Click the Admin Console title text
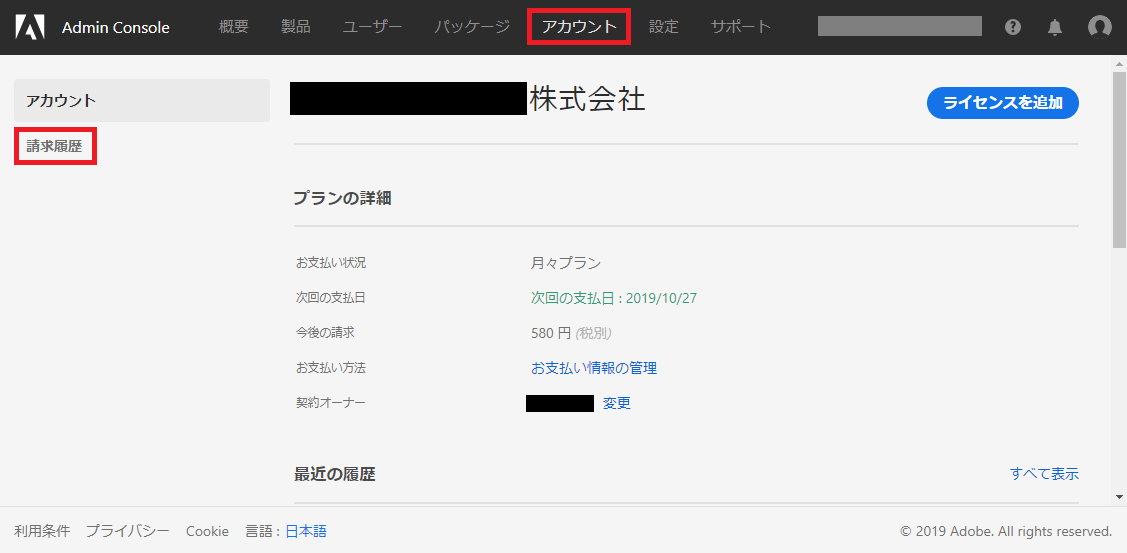 point(116,28)
